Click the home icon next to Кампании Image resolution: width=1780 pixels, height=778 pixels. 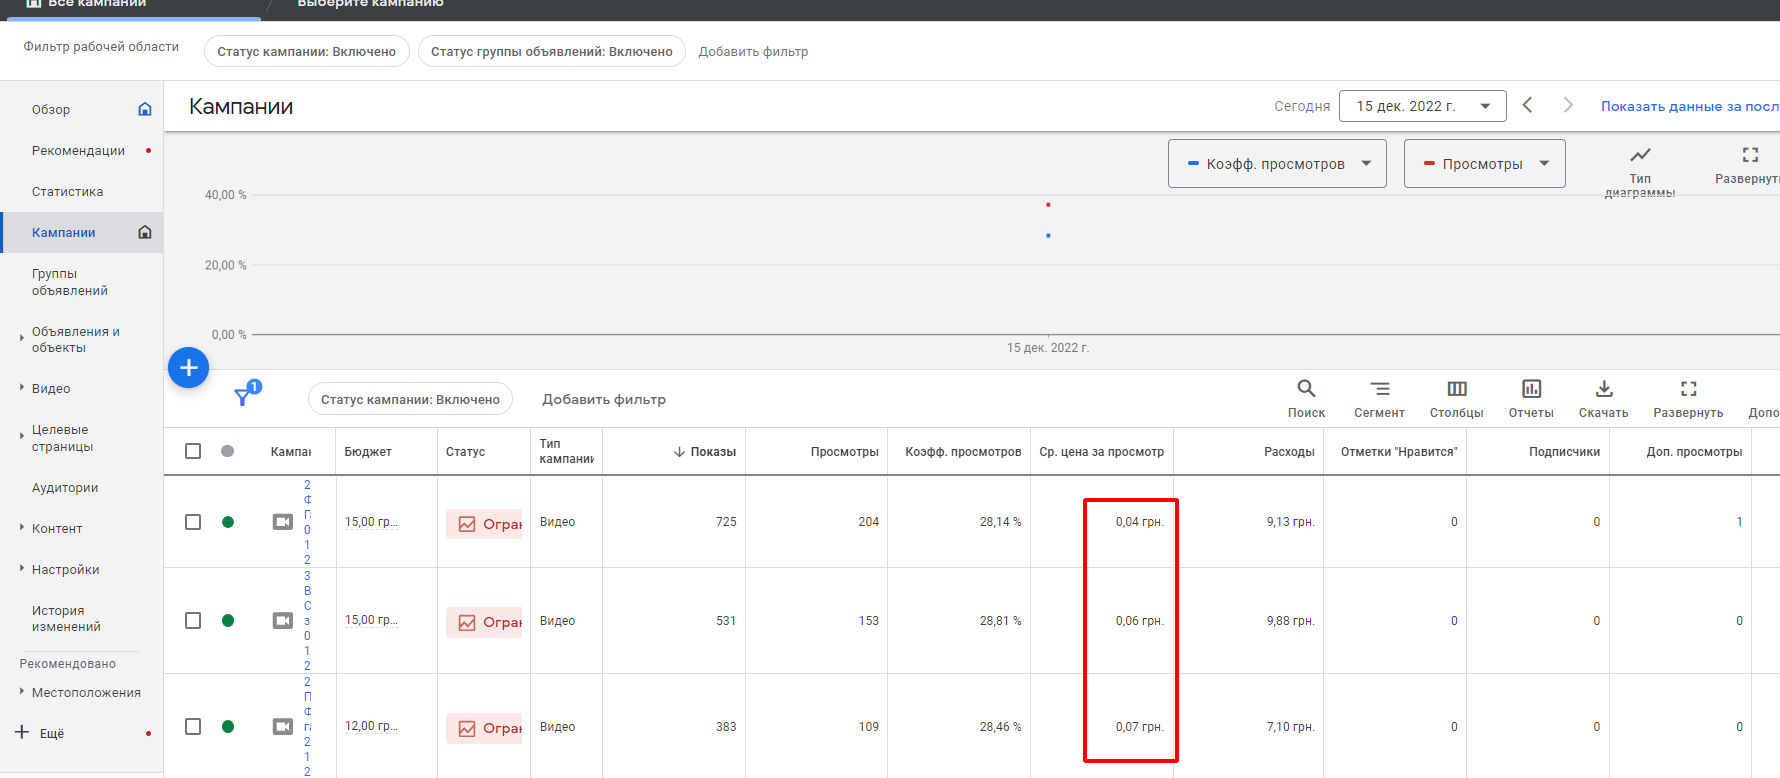click(x=145, y=232)
